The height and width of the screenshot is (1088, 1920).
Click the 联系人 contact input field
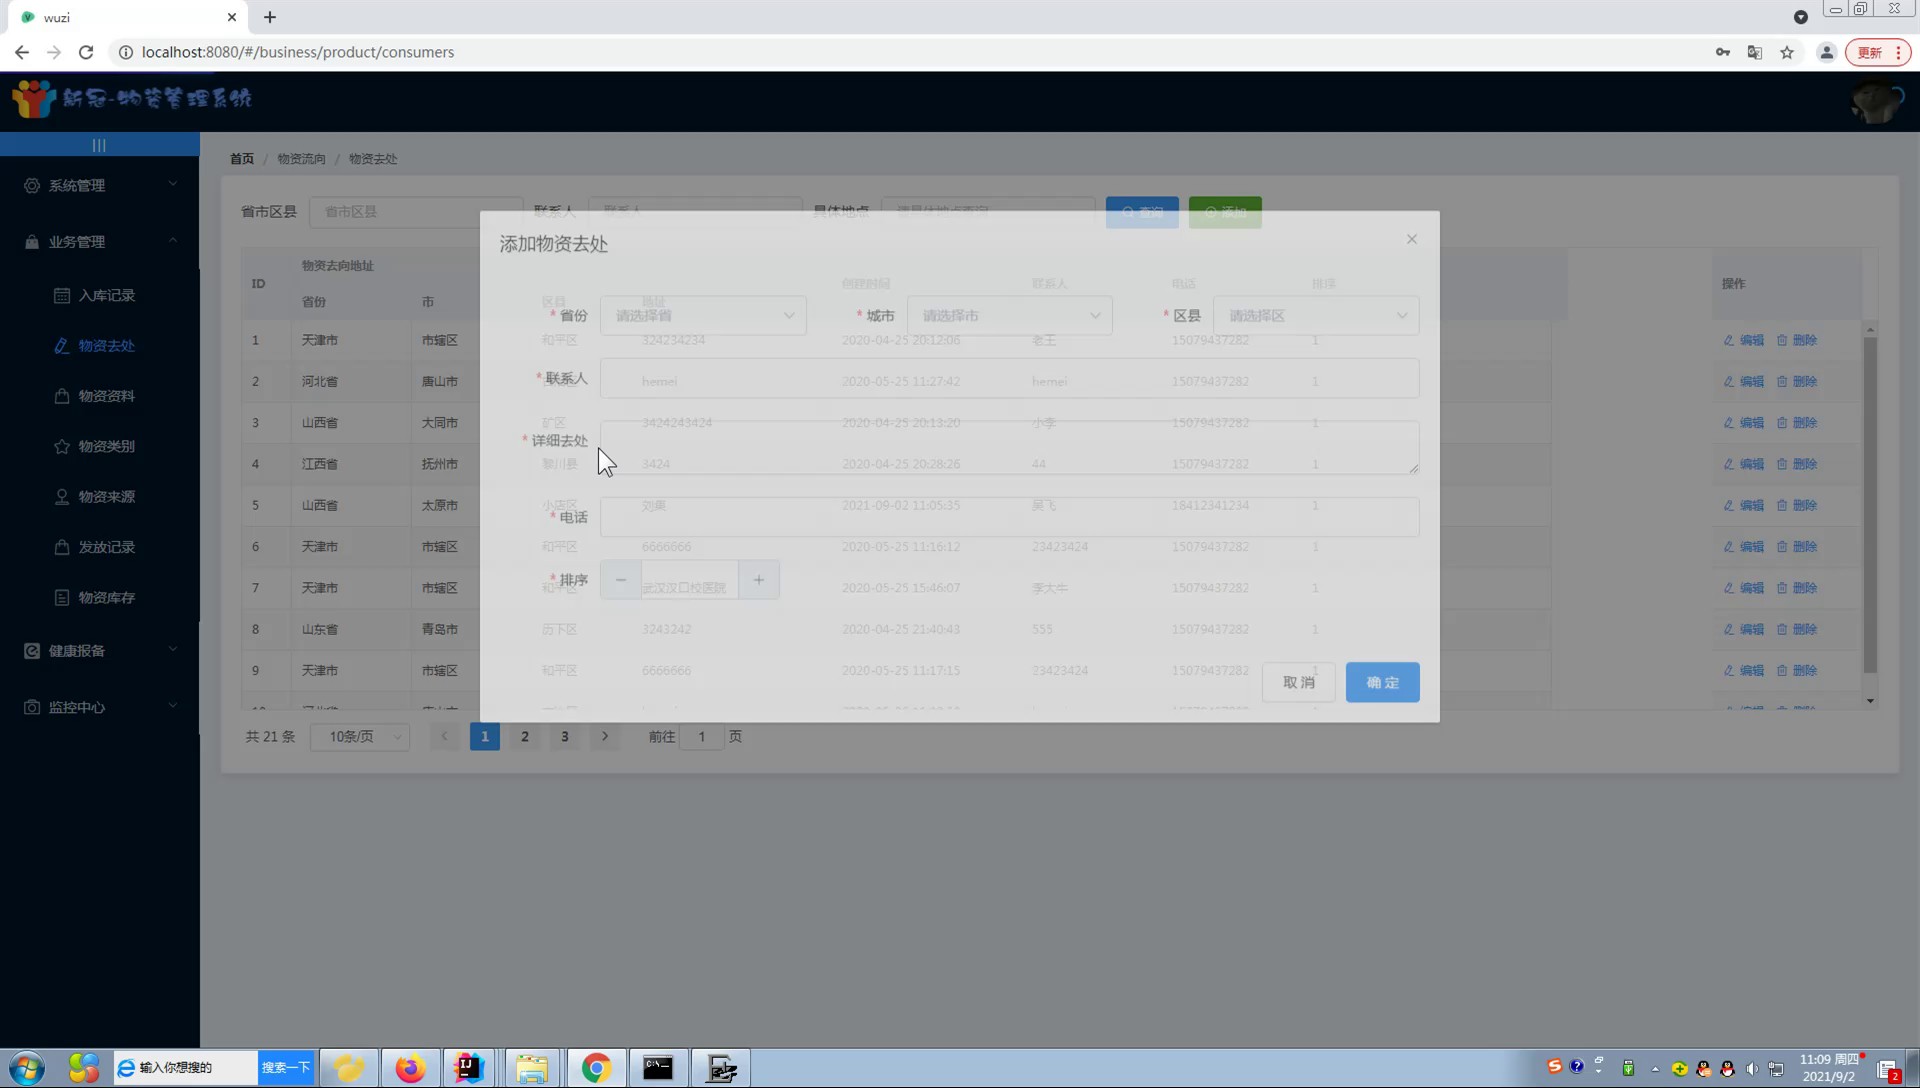pyautogui.click(x=1009, y=379)
